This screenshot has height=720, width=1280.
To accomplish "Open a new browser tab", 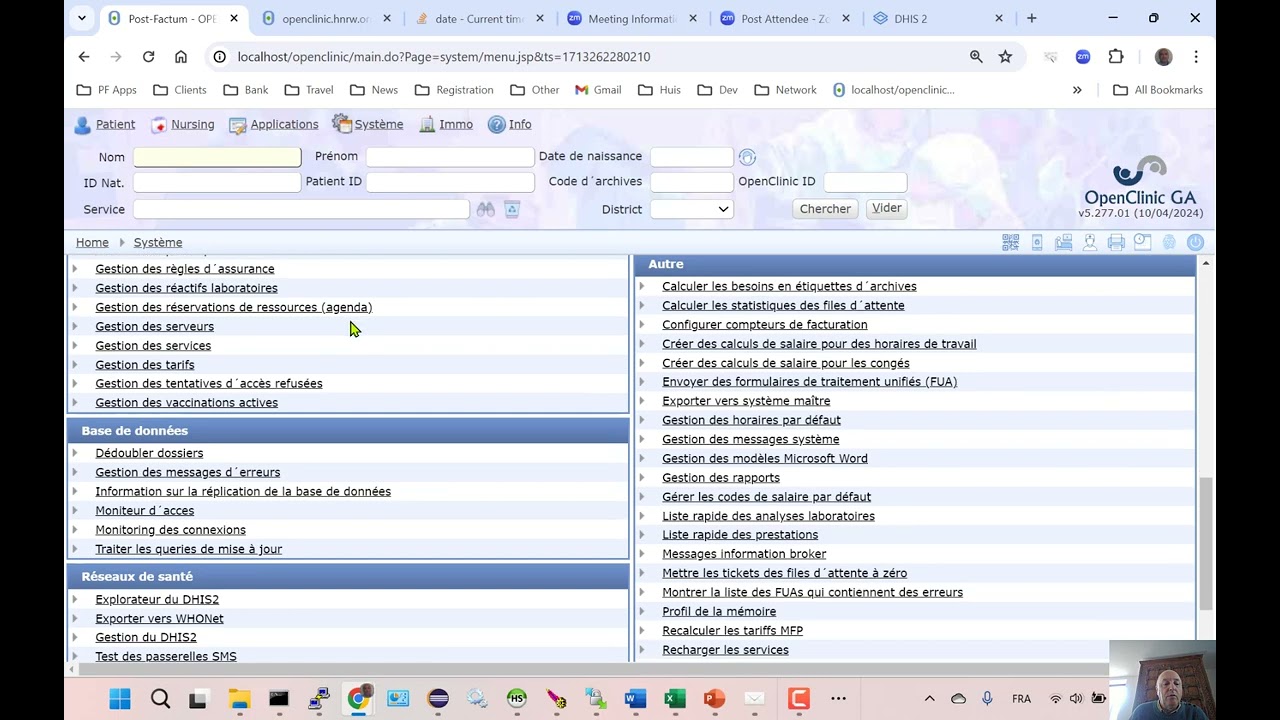I will (1031, 18).
